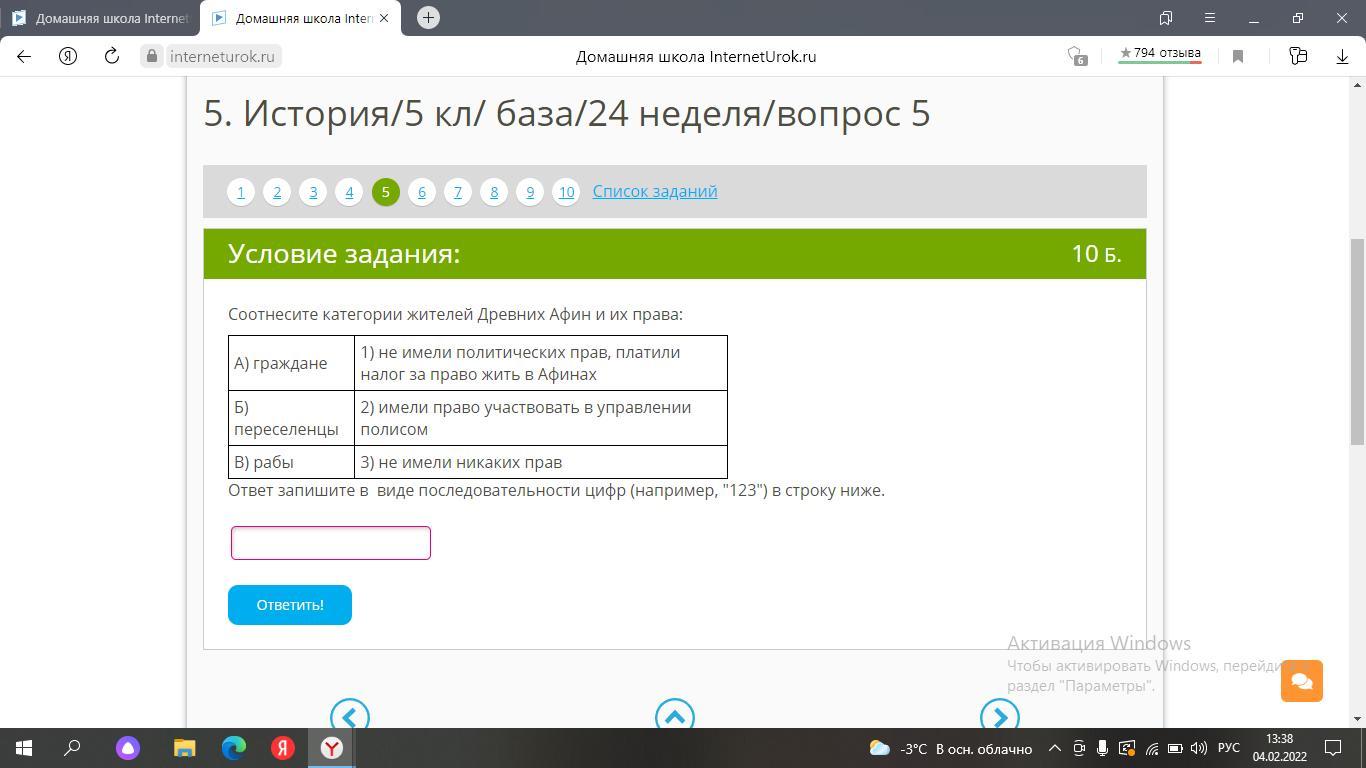Switch to the first Домашняя школа tab

pyautogui.click(x=100, y=18)
